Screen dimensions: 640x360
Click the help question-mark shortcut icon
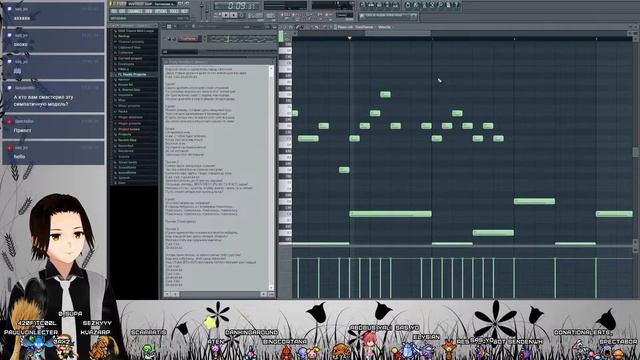[456, 5]
